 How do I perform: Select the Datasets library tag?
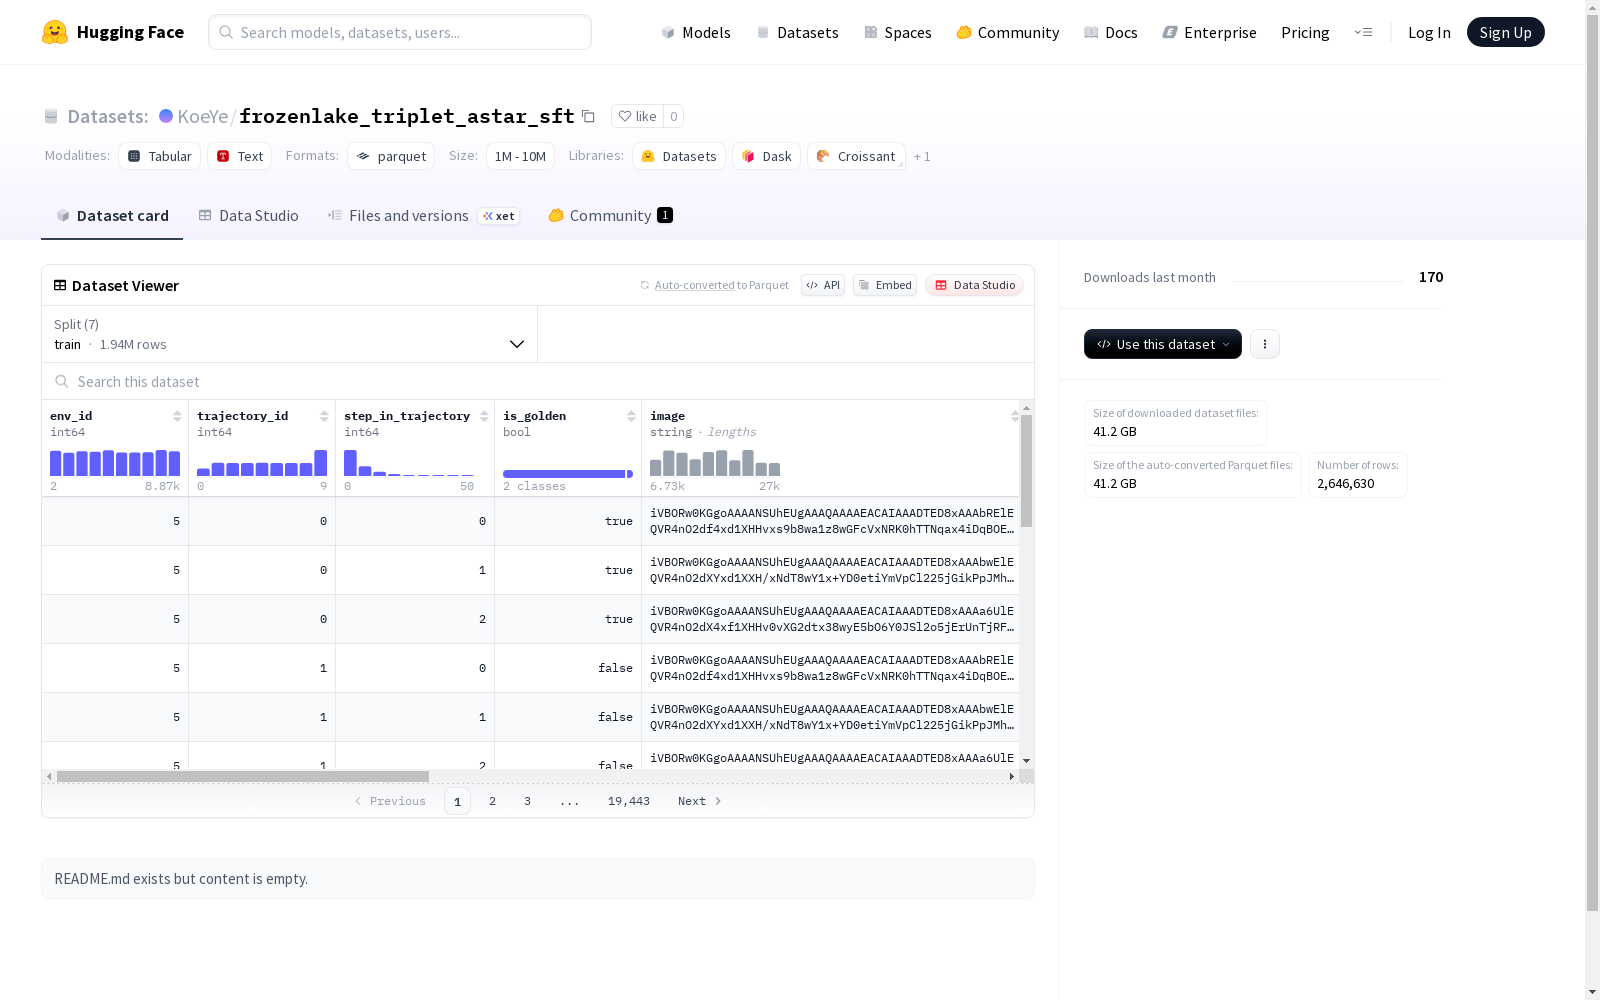tap(679, 156)
